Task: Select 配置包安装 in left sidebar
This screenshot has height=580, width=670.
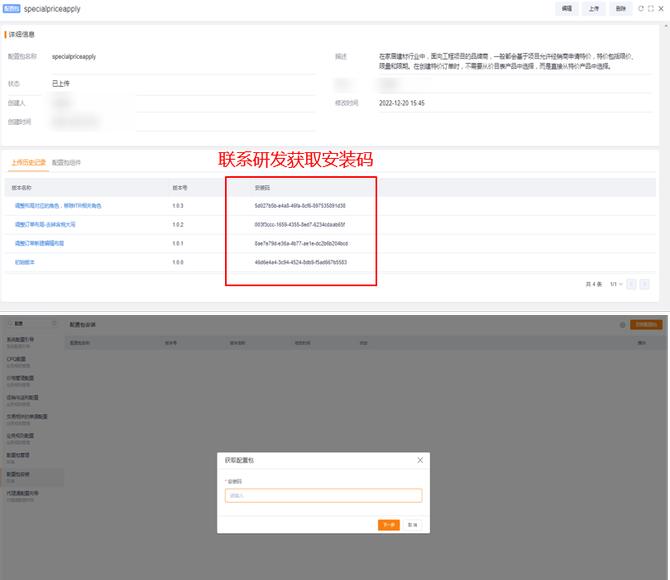Action: 21,473
